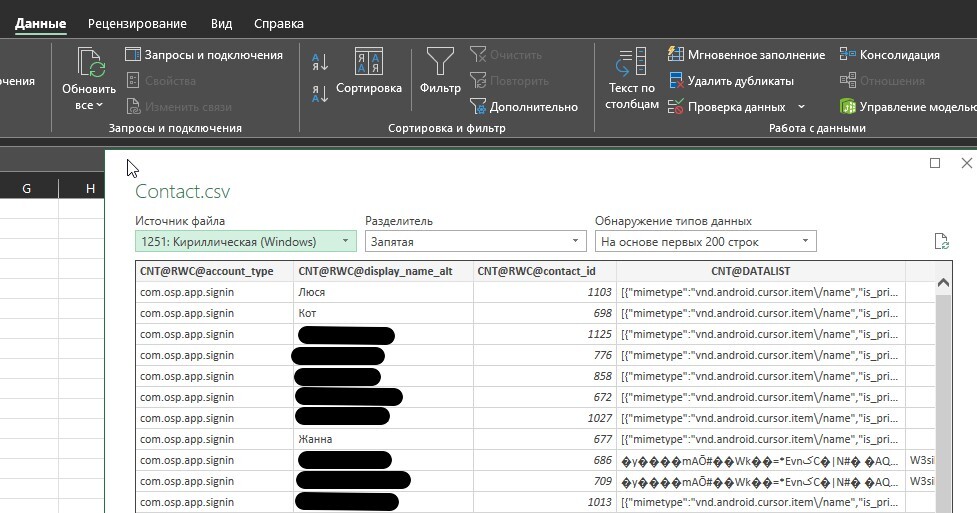Screen dimensions: 977x513
Task: Switch to the Рецензирование tab
Action: point(137,23)
